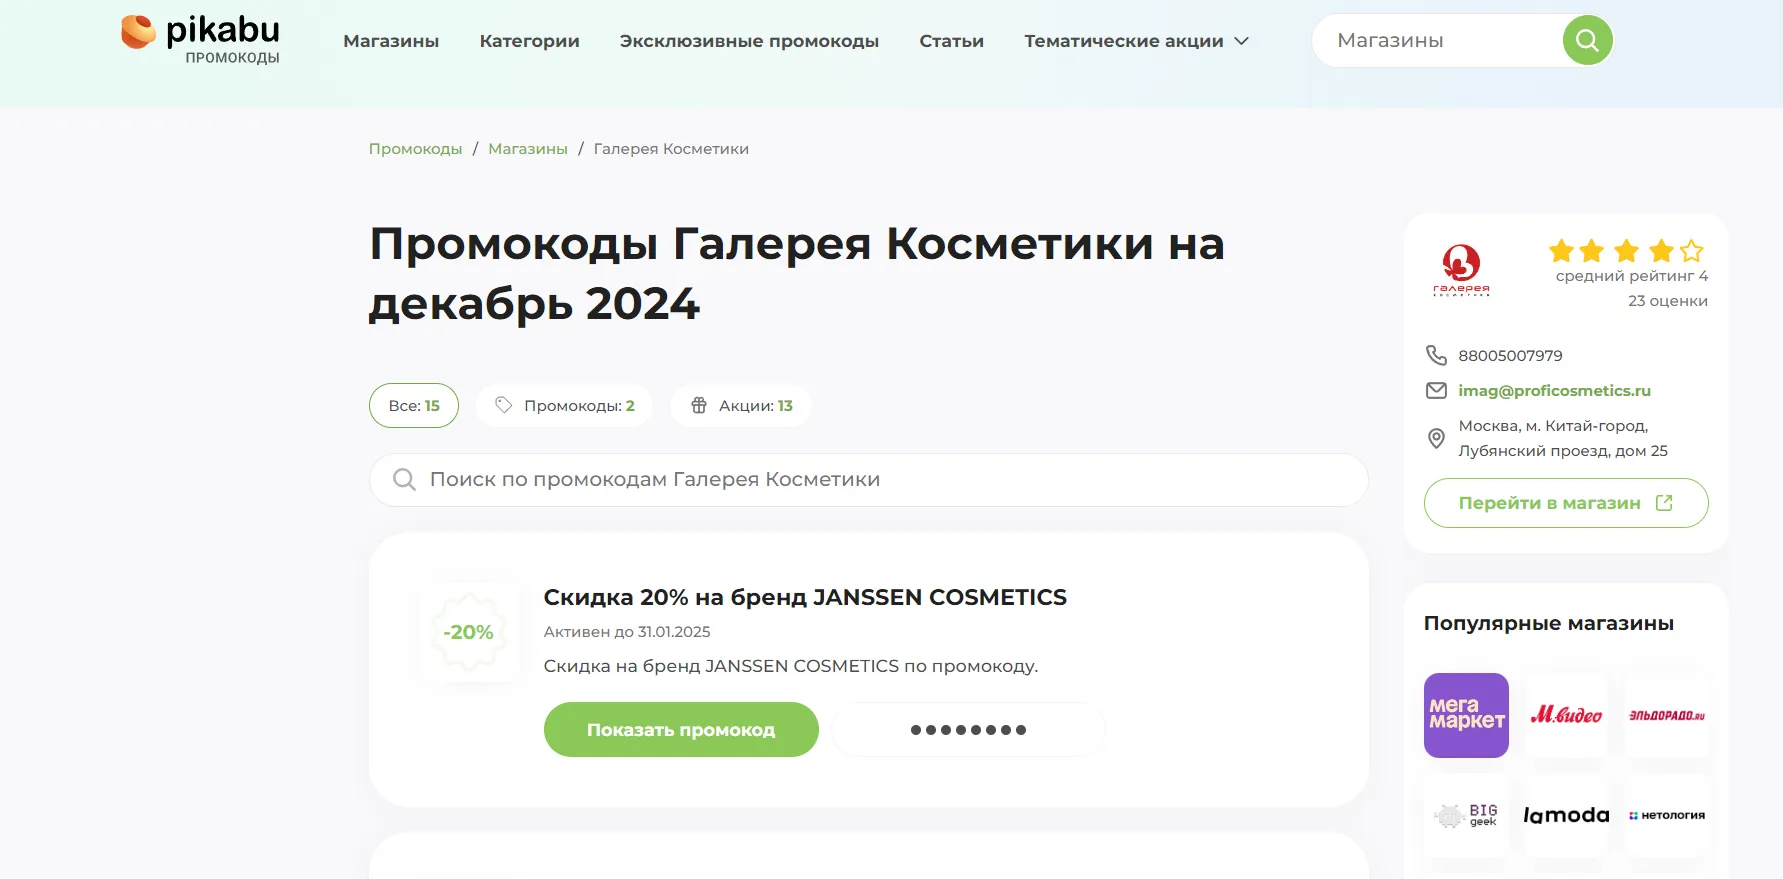The width and height of the screenshot is (1783, 879).
Task: Open the Lamoda store tile
Action: tap(1566, 815)
